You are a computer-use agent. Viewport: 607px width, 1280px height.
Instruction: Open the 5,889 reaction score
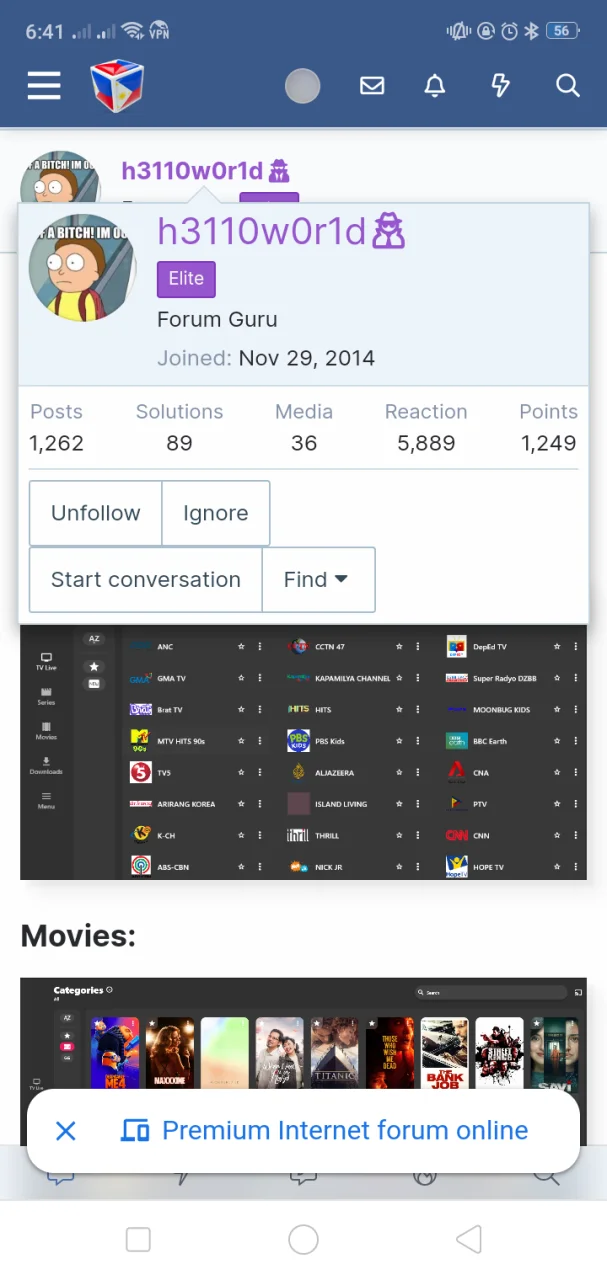pyautogui.click(x=426, y=443)
